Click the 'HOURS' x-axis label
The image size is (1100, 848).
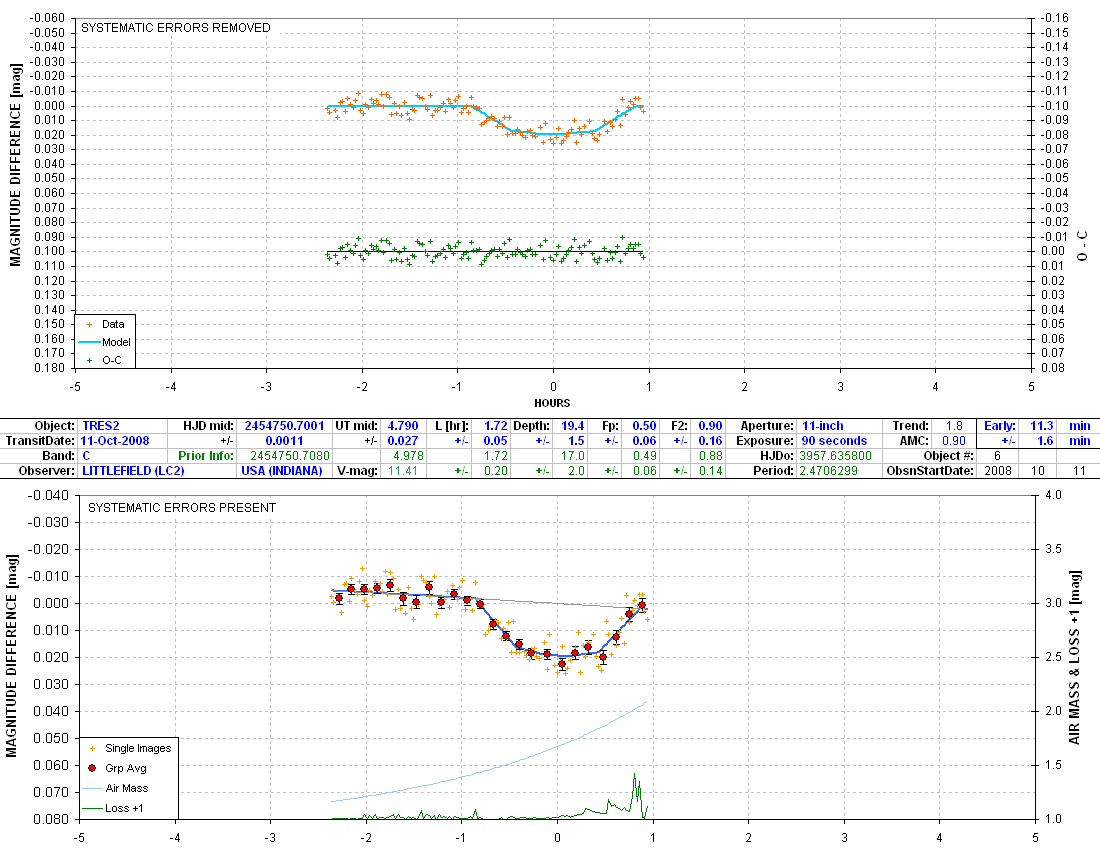click(x=552, y=403)
